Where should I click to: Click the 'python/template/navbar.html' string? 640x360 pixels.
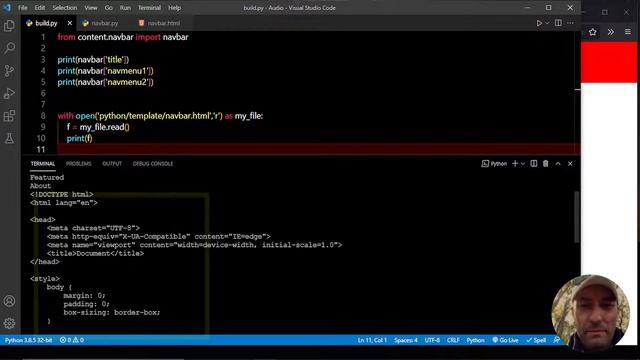click(x=154, y=116)
